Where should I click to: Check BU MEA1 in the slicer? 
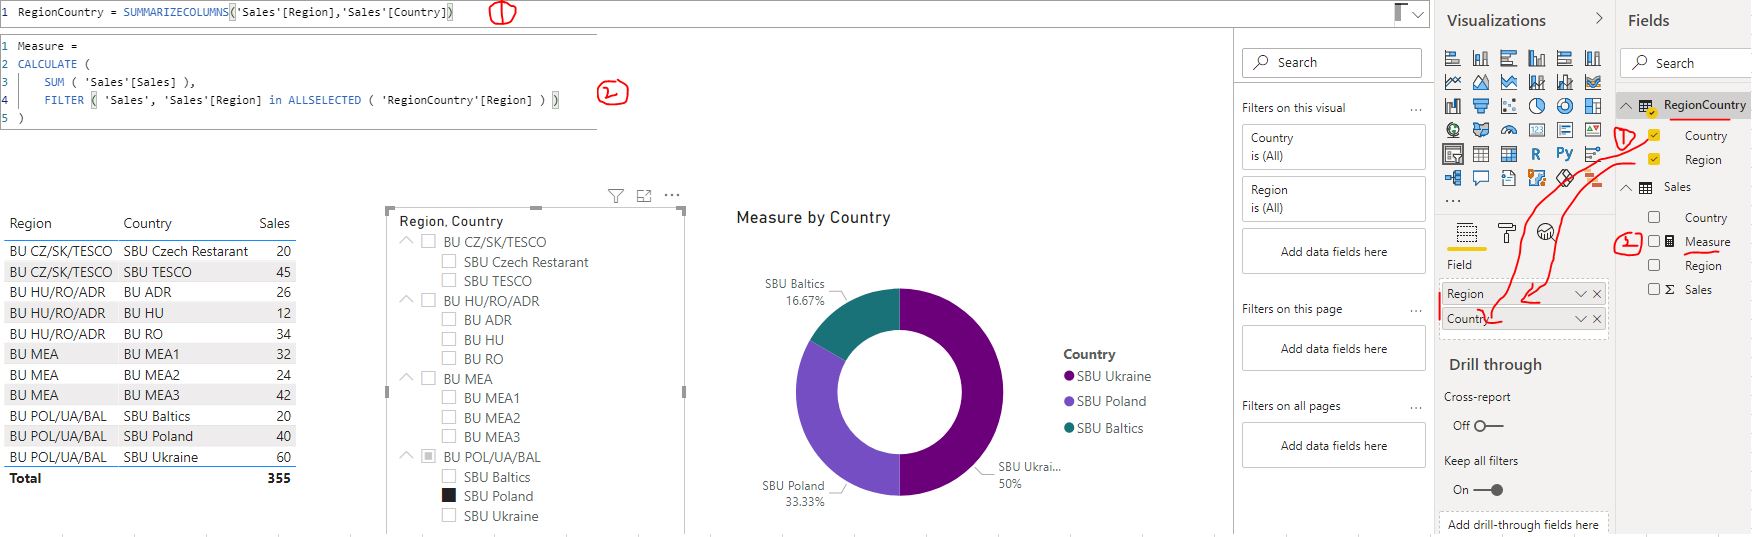point(449,398)
